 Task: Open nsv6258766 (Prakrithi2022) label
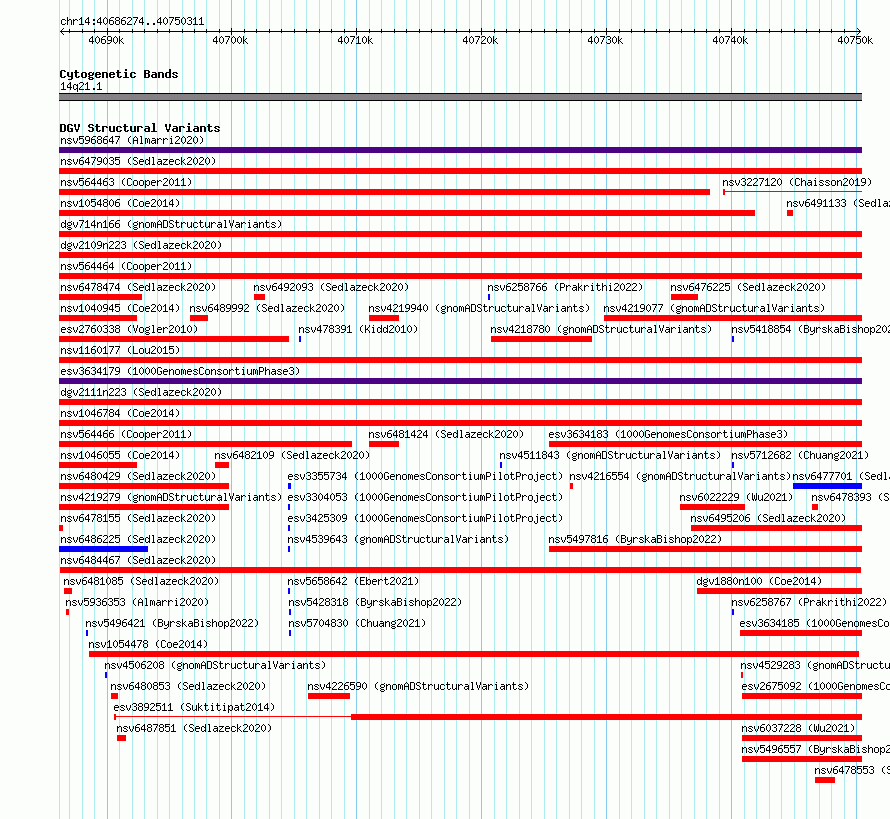565,287
